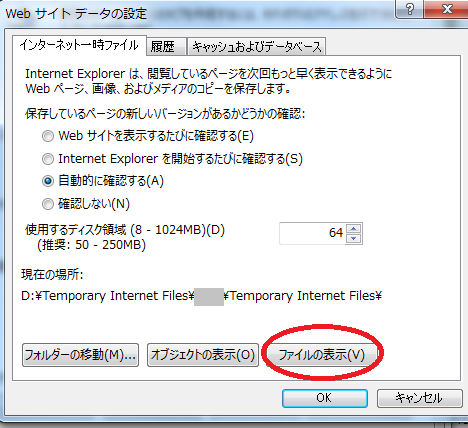
Task: Click フォルダーの移動(M)... button
Action: pos(80,355)
